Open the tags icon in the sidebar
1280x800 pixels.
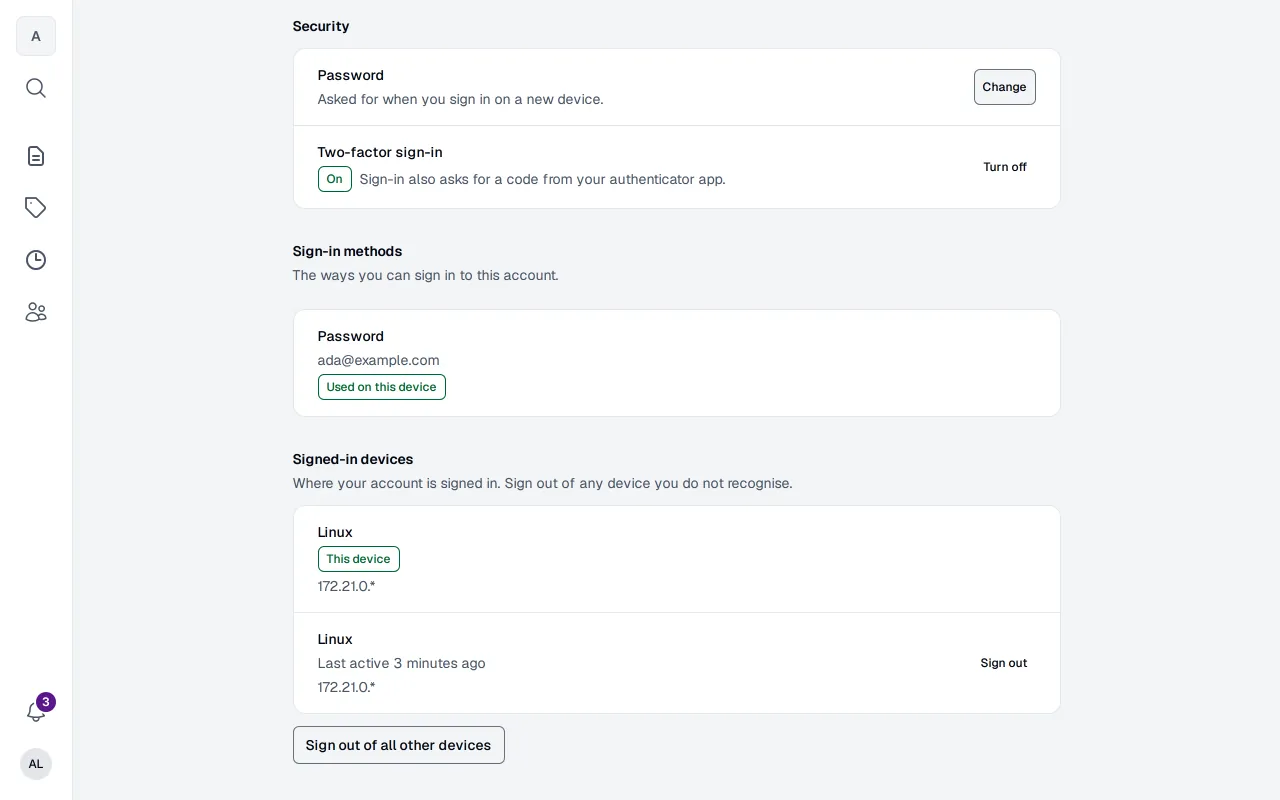pyautogui.click(x=36, y=208)
